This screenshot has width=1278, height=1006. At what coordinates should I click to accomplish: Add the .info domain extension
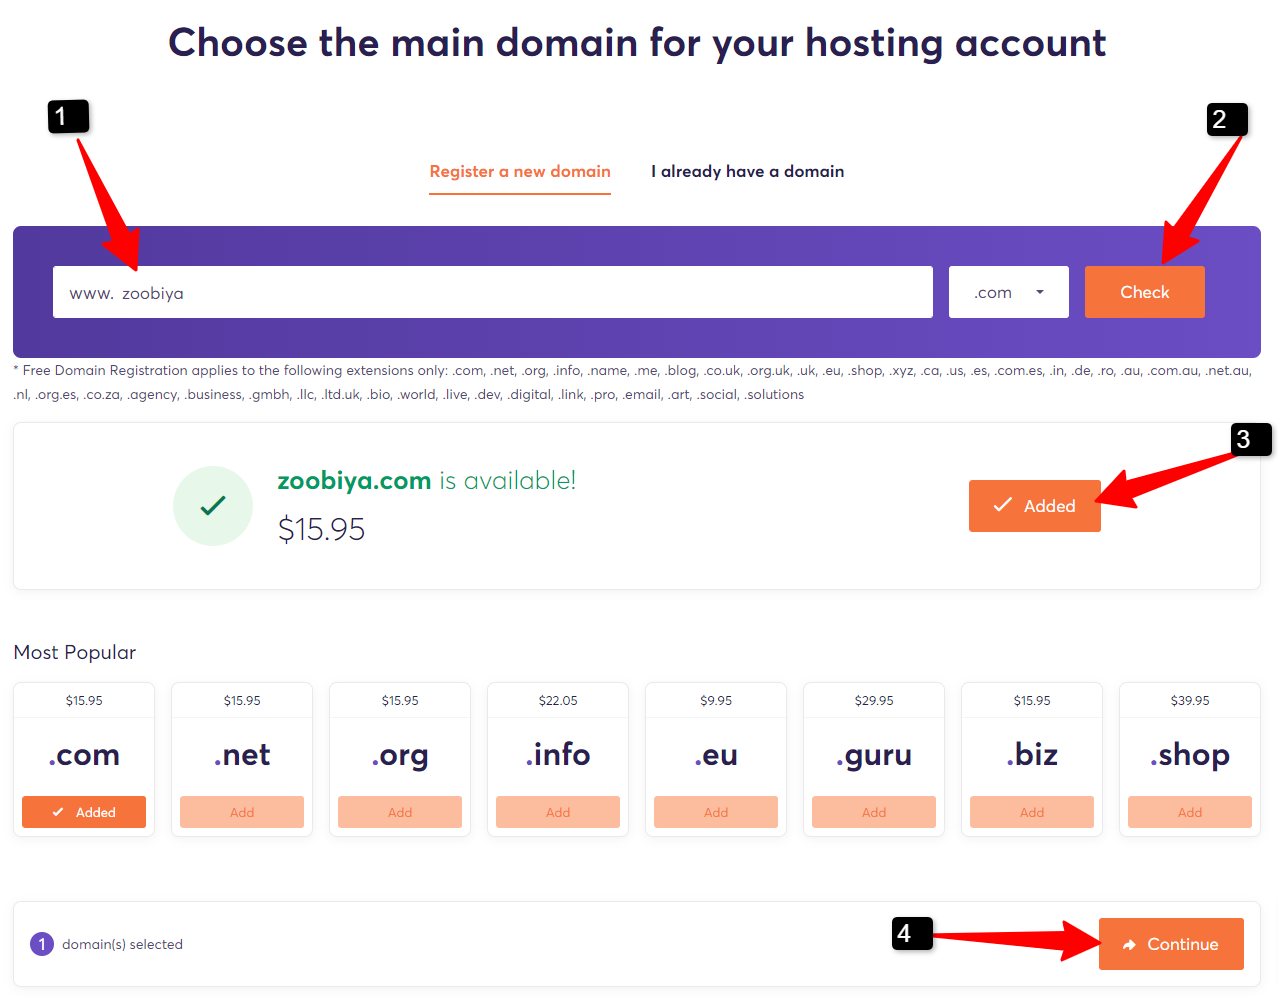click(x=557, y=811)
